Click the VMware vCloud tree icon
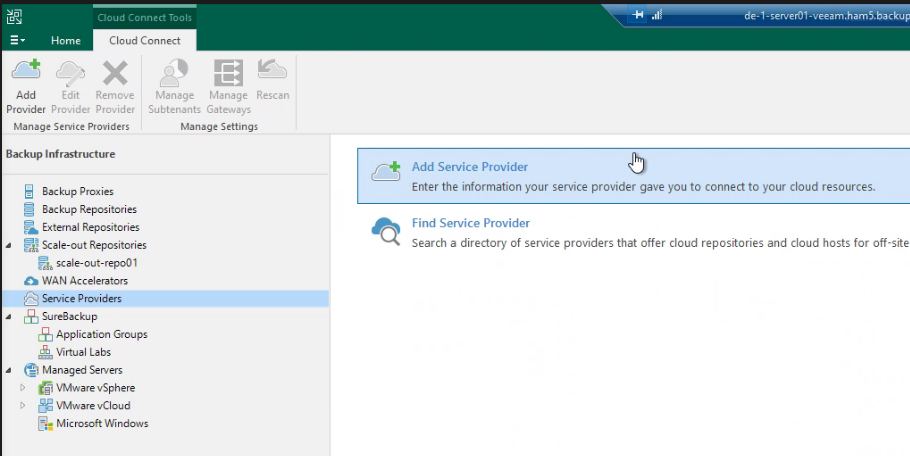This screenshot has height=456, width=910. point(45,406)
